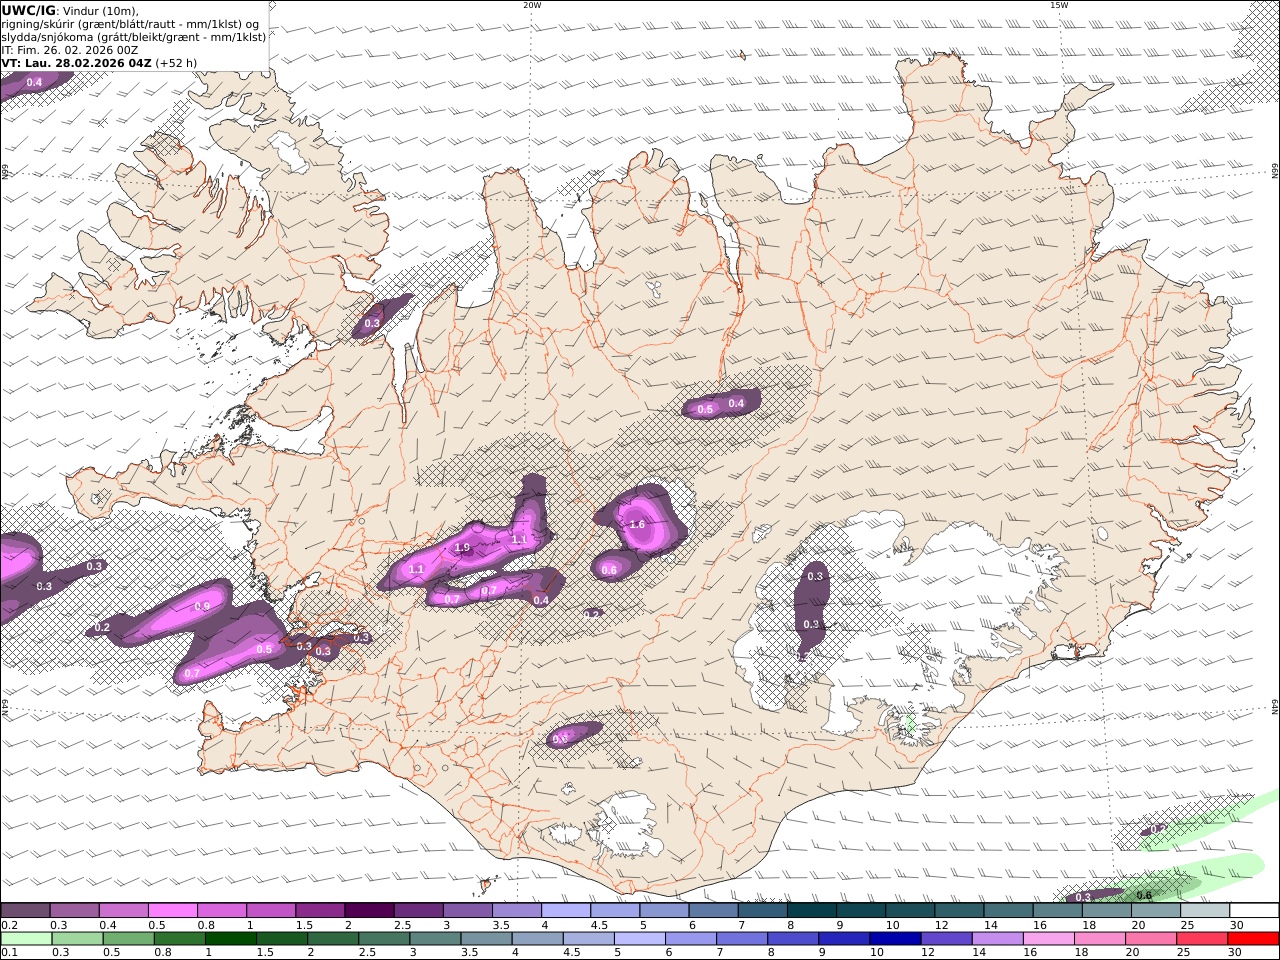Click the 'Vindur (10m)' heading text

click(x=101, y=11)
